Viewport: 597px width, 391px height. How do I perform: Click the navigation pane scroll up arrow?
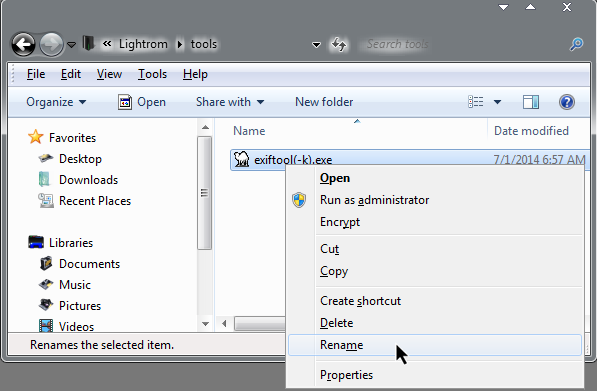pos(205,127)
